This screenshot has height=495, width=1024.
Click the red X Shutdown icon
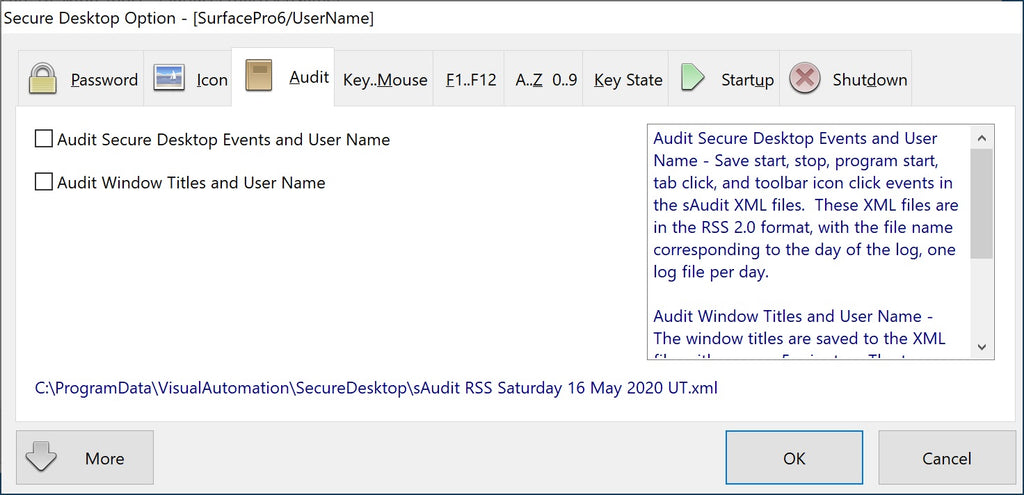click(x=805, y=79)
